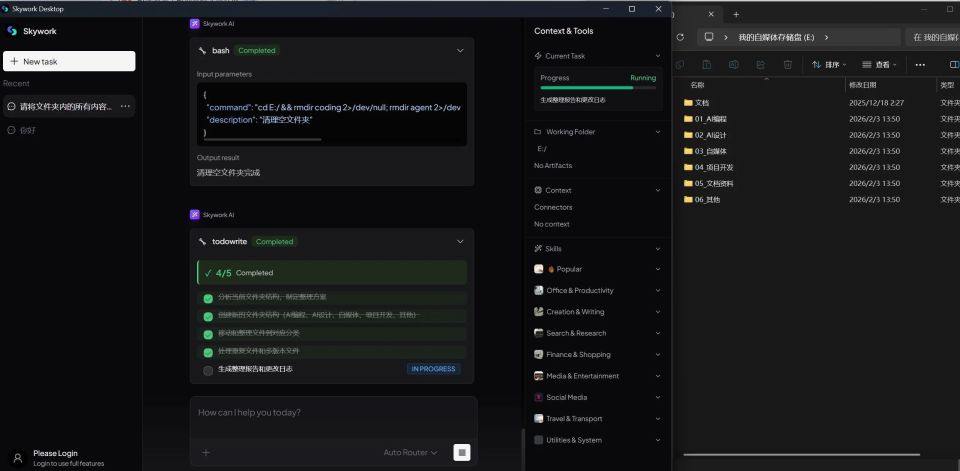Expand the Travel & Transport category
The image size is (960, 471).
658,419
